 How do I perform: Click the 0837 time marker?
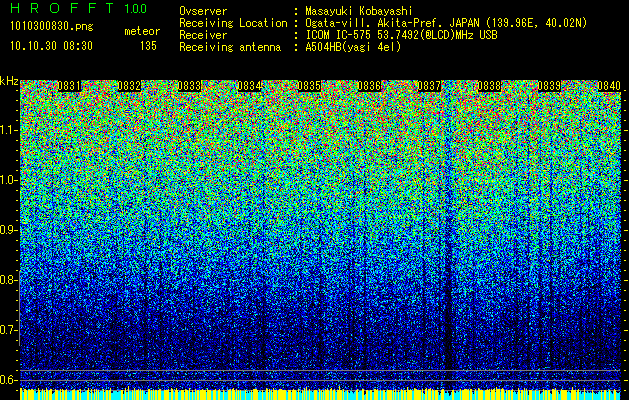click(x=429, y=86)
